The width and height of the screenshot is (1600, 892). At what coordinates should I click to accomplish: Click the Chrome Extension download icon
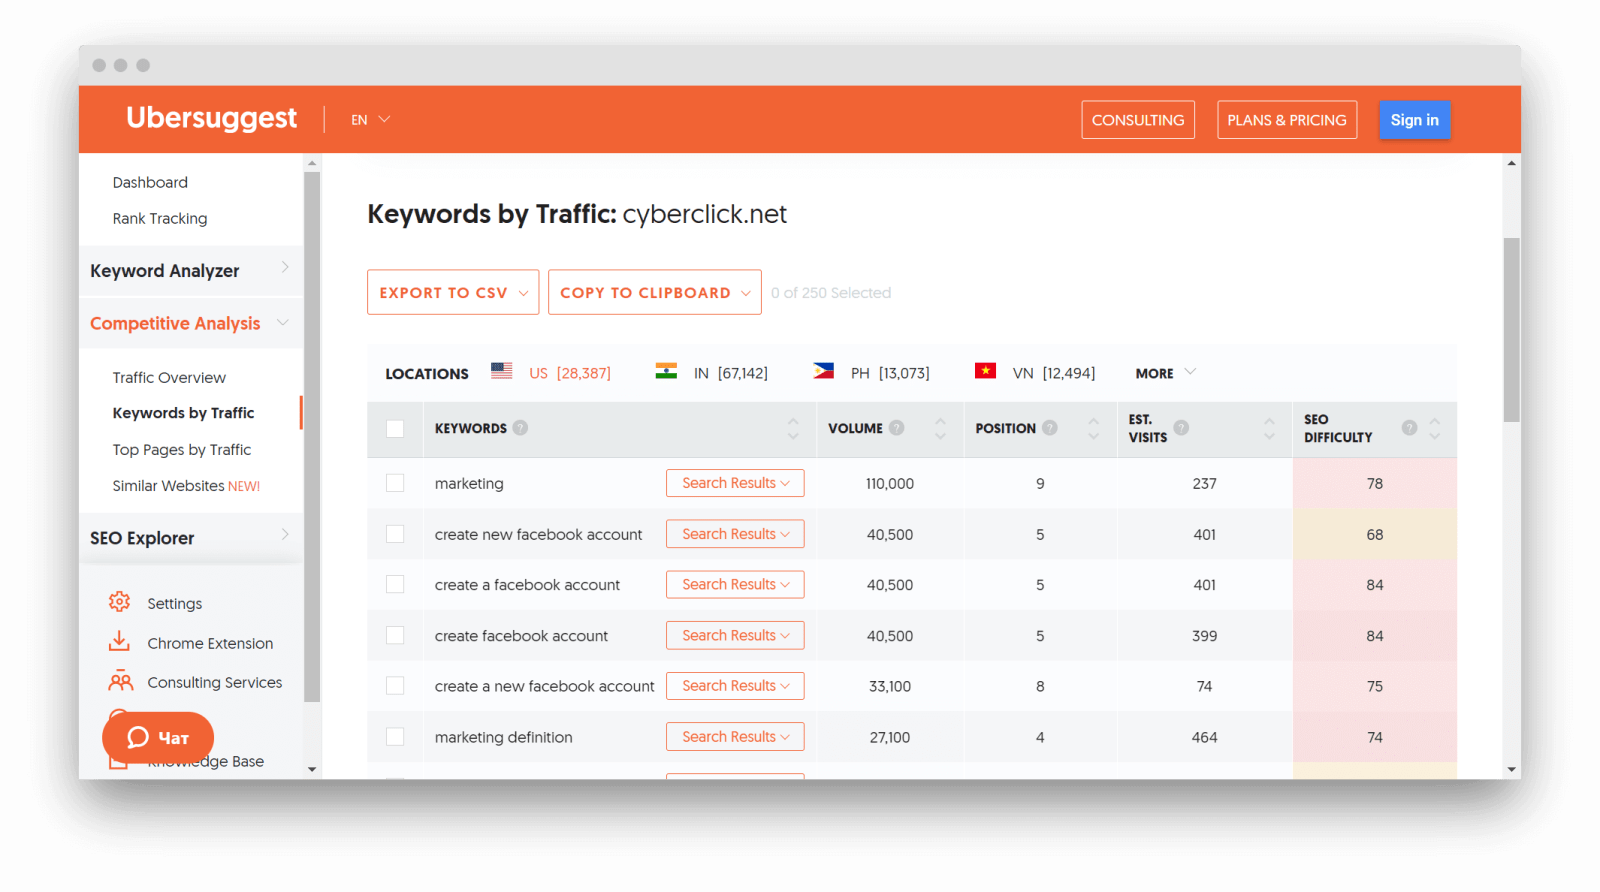point(119,642)
